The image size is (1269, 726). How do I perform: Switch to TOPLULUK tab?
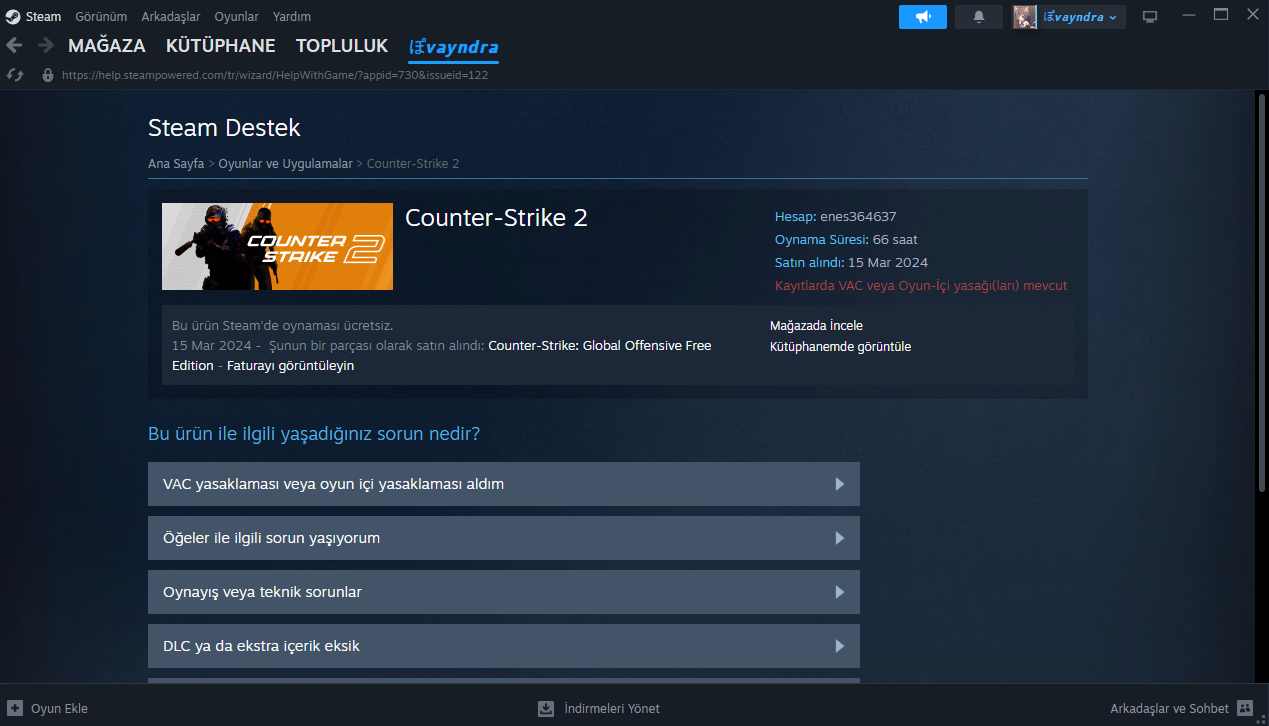tap(342, 46)
